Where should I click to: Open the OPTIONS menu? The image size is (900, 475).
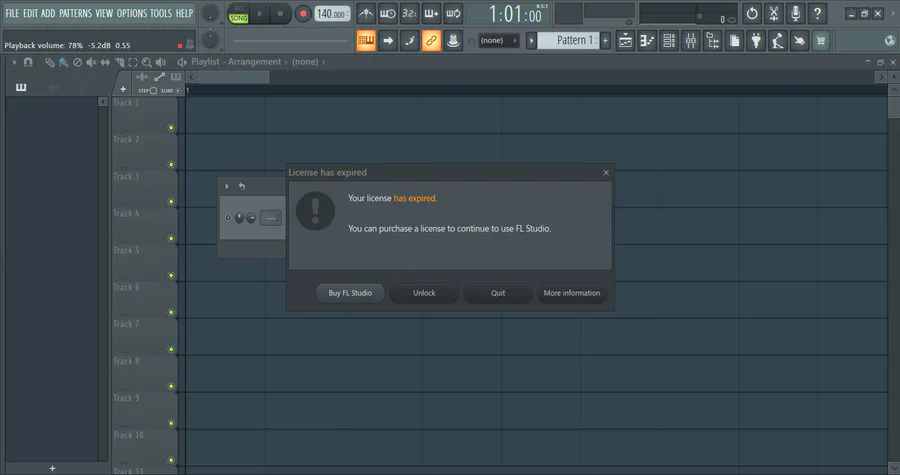click(132, 13)
